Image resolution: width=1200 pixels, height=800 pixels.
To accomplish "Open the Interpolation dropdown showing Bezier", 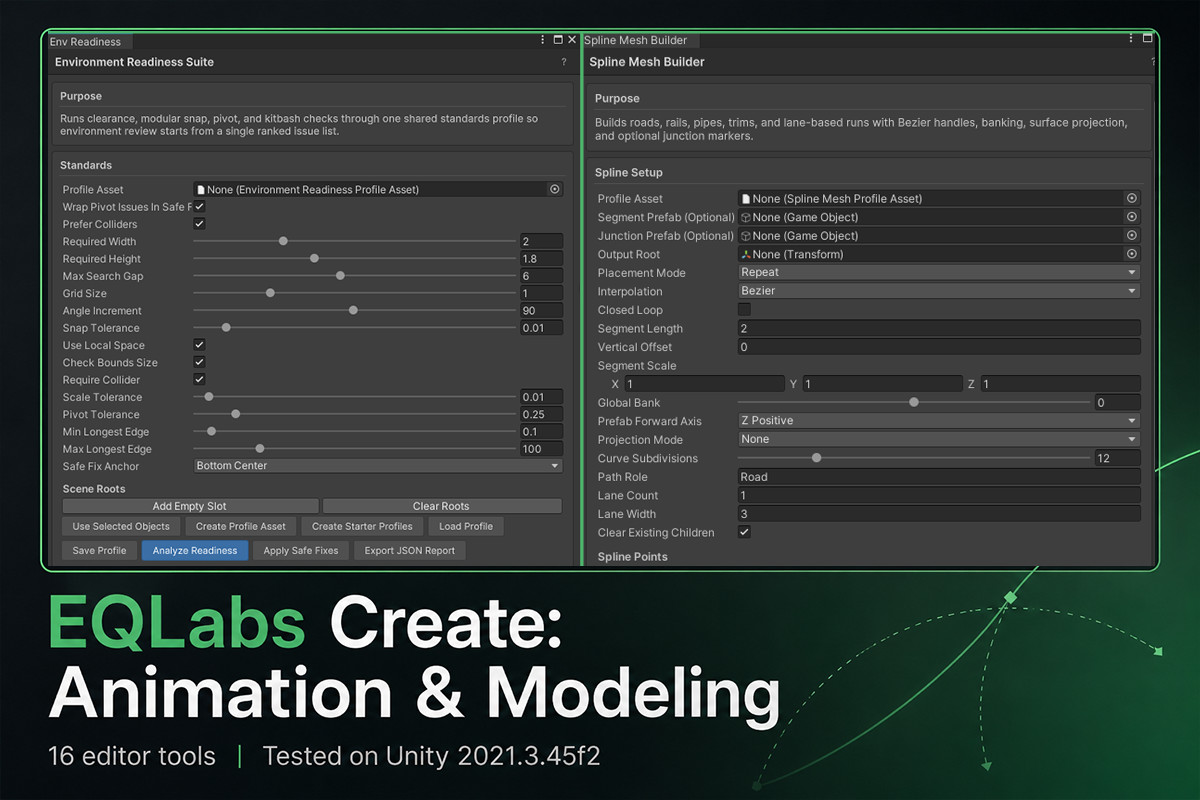I will point(939,291).
